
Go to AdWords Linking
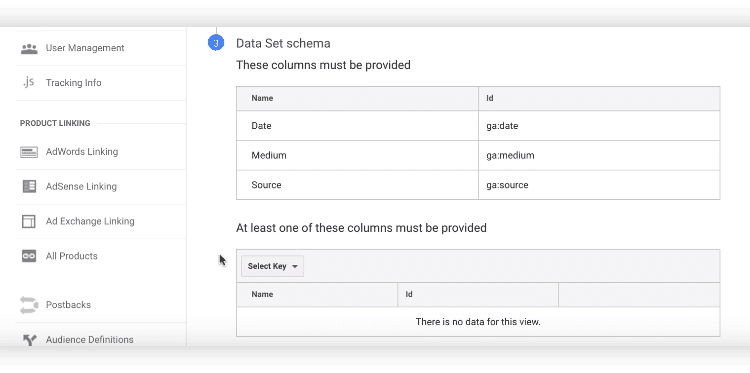coord(82,152)
